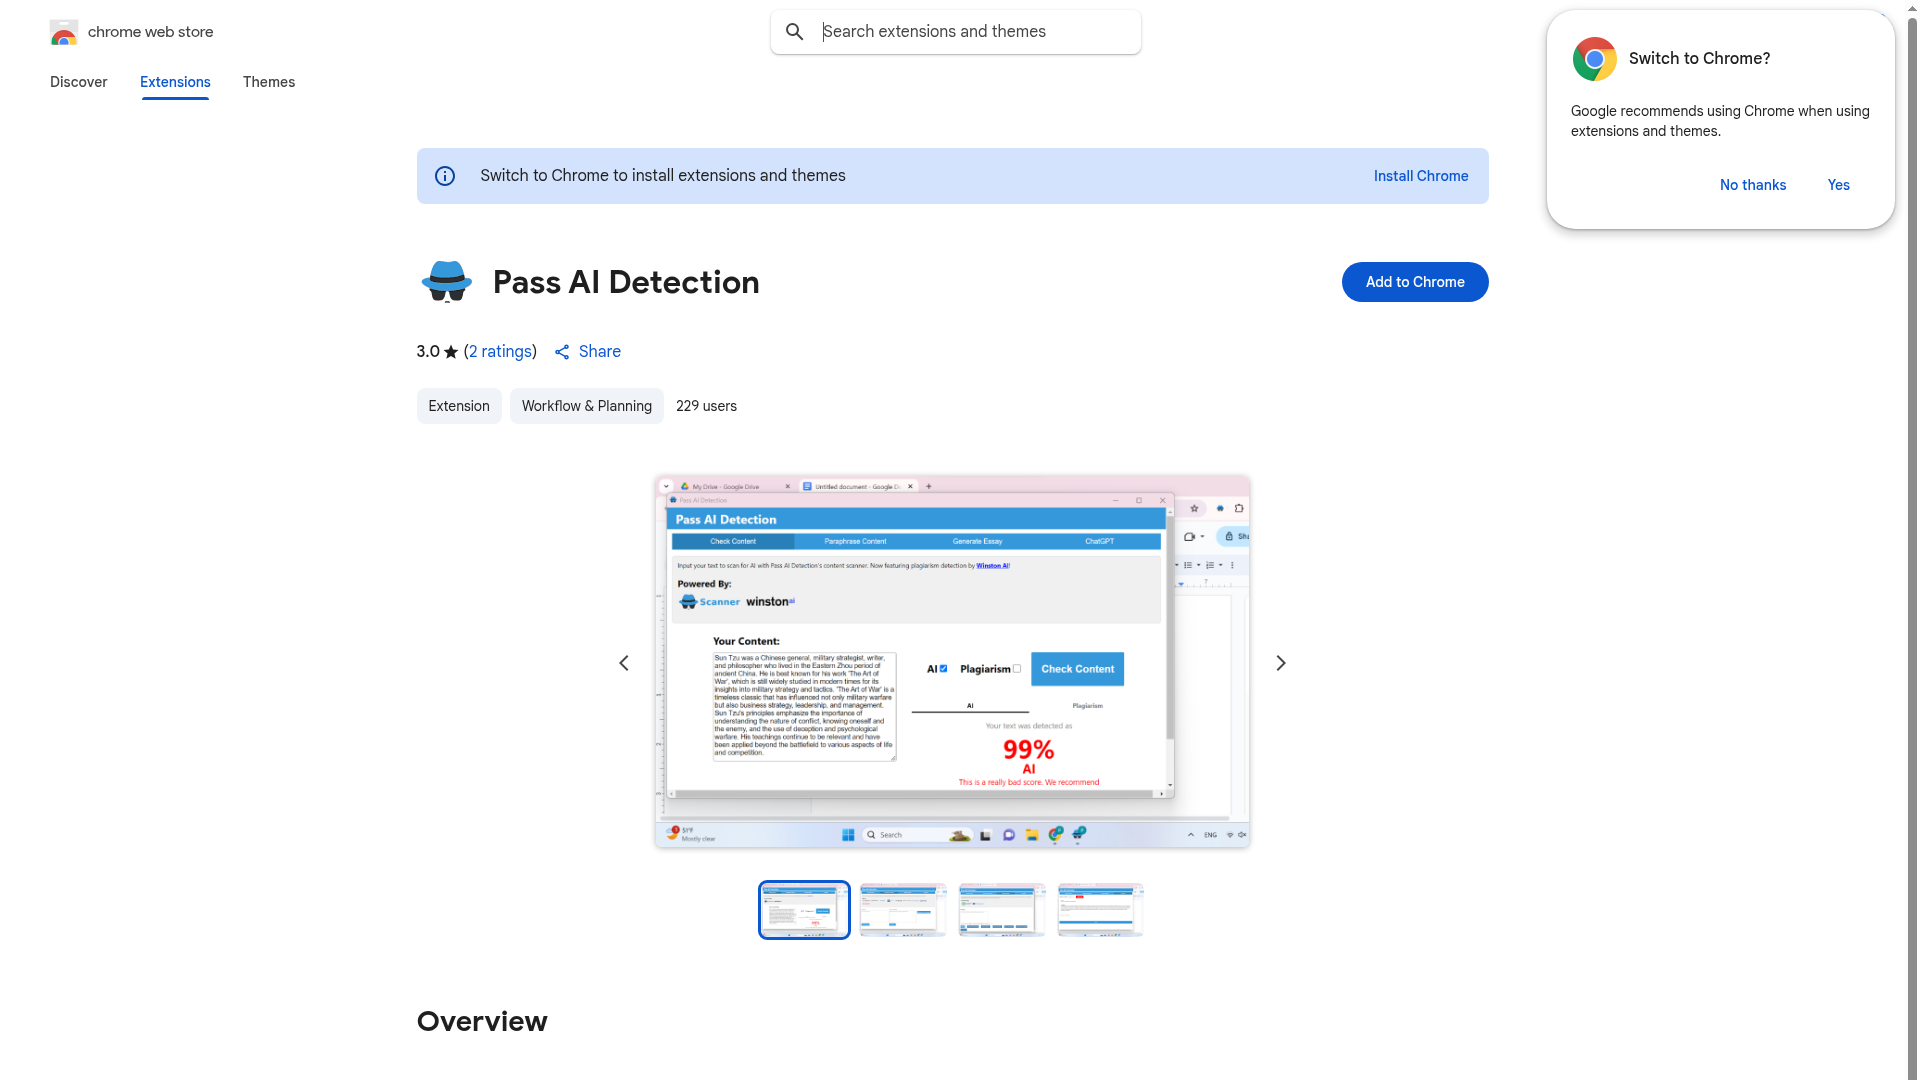Open the Themes tab
The height and width of the screenshot is (1080, 1920).
point(269,82)
